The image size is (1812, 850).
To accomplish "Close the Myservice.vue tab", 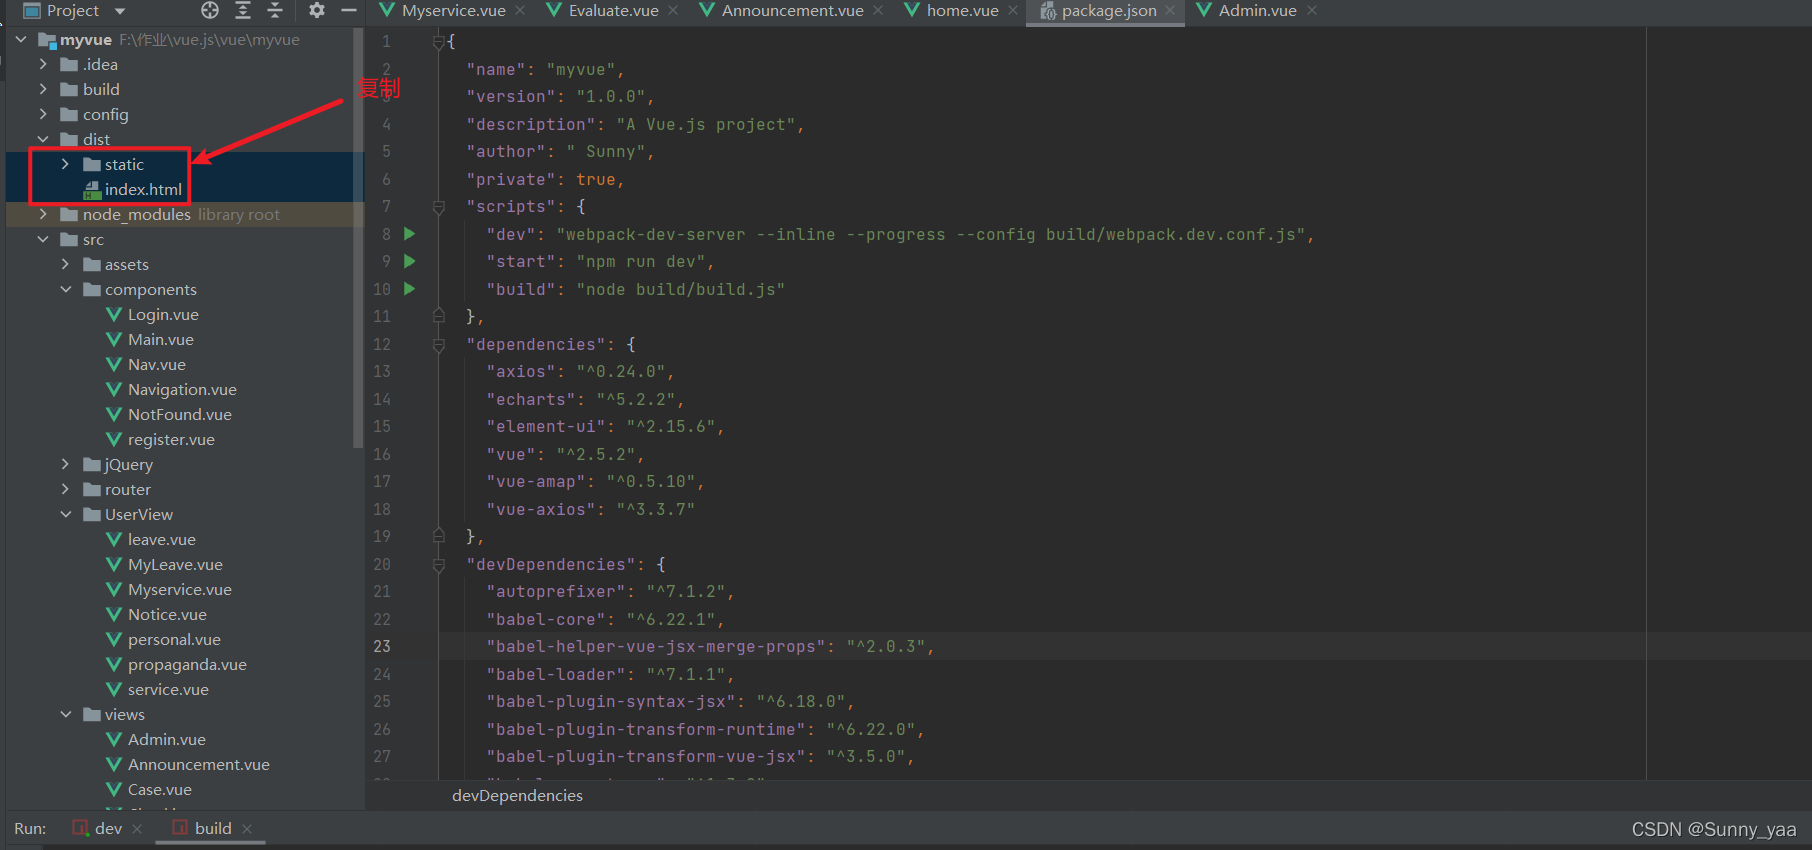I will coord(520,11).
